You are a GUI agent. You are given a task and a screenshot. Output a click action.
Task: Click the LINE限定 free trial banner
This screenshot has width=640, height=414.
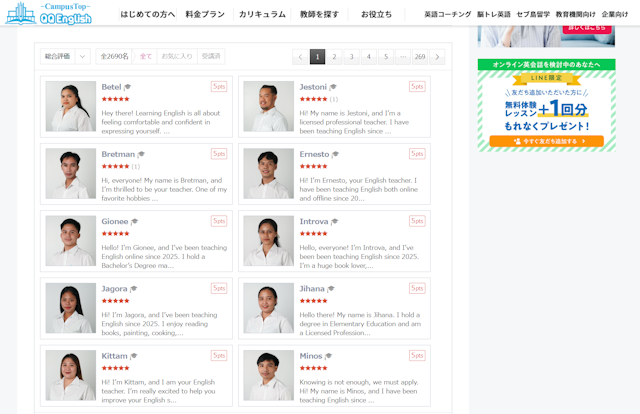click(x=547, y=105)
